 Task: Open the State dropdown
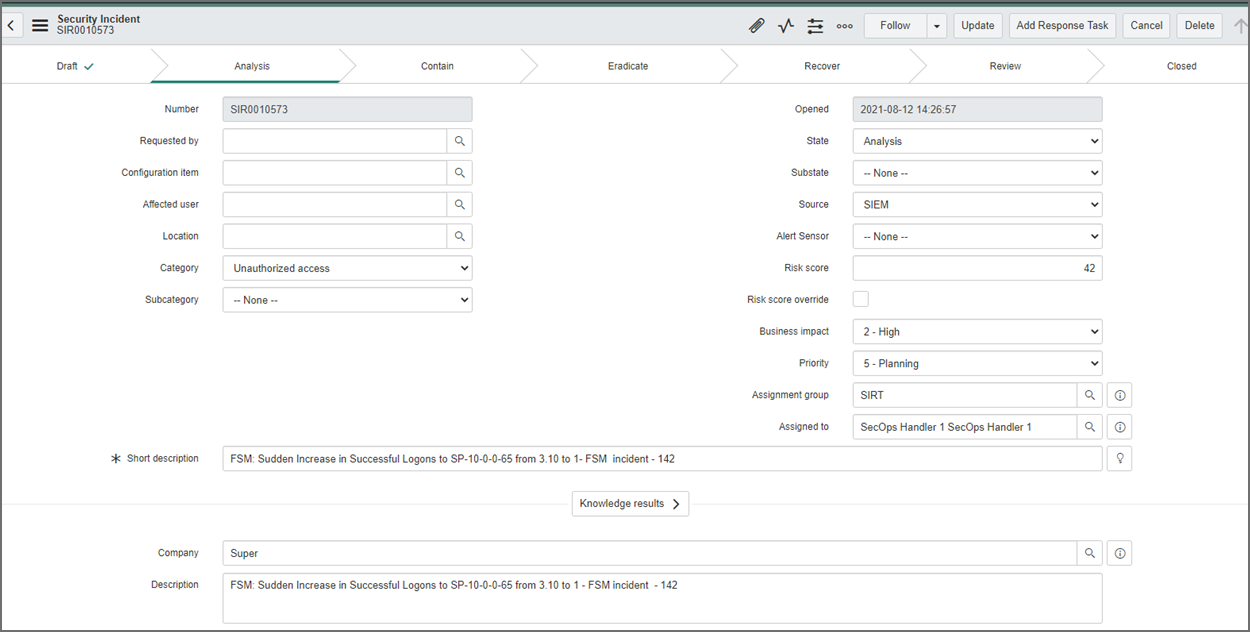click(x=977, y=140)
